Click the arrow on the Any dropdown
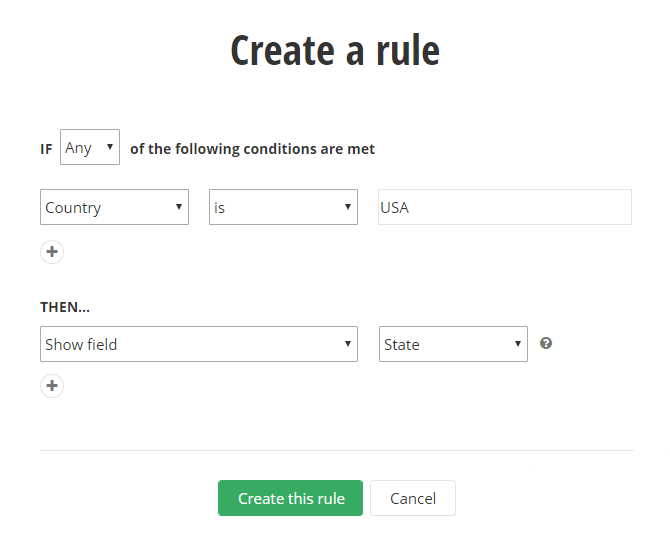Image resolution: width=670 pixels, height=549 pixels. 109,147
